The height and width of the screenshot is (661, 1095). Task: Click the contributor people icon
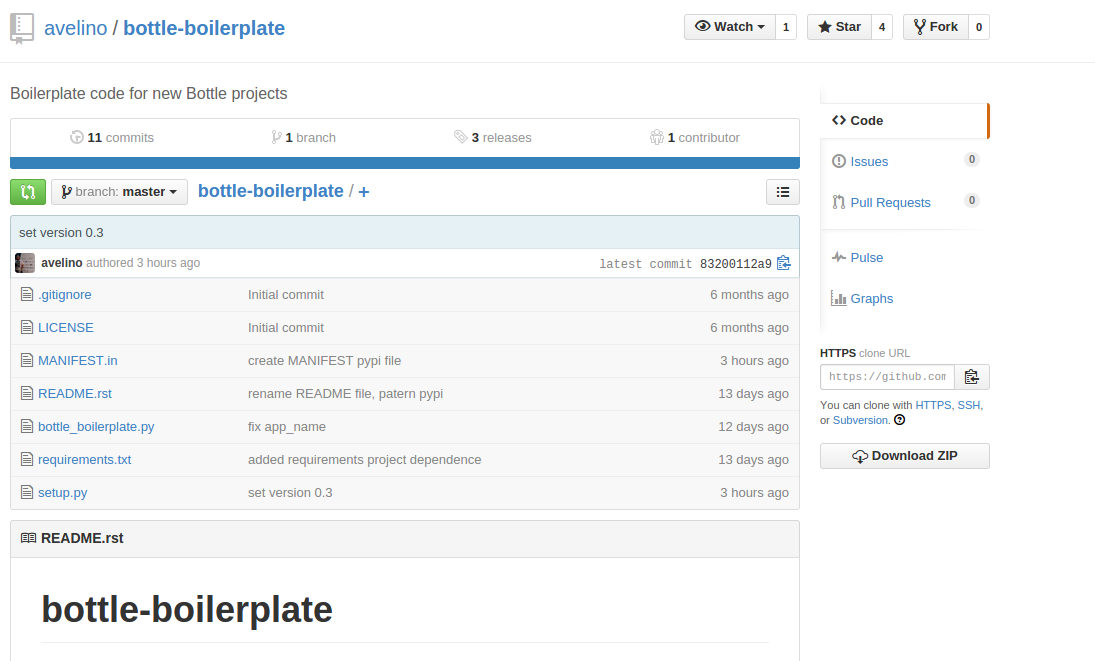(x=656, y=138)
